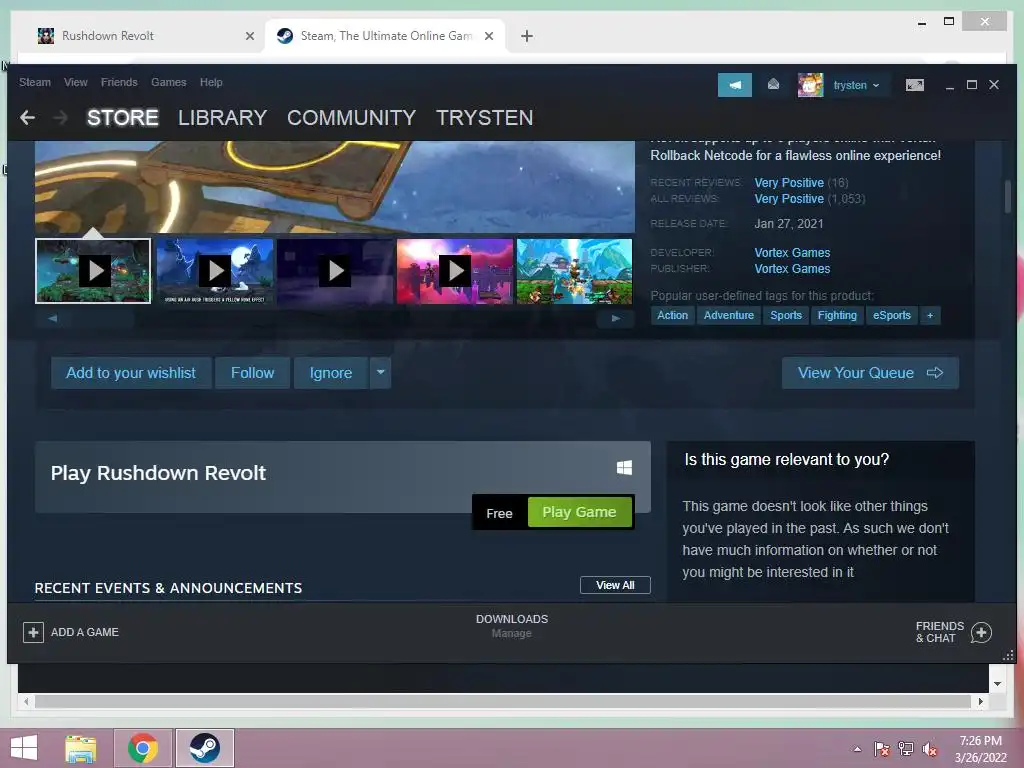Open the Steam menu

coord(35,82)
